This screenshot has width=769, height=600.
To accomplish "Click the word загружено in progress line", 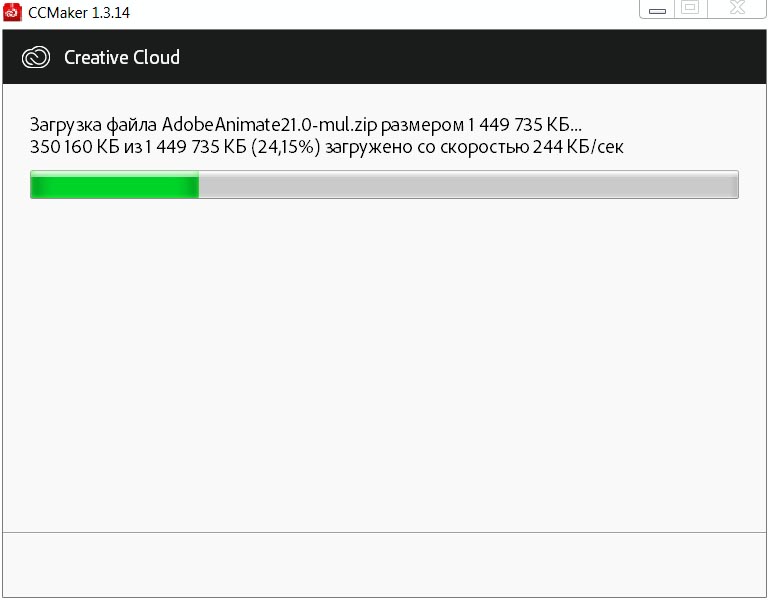I will point(369,147).
